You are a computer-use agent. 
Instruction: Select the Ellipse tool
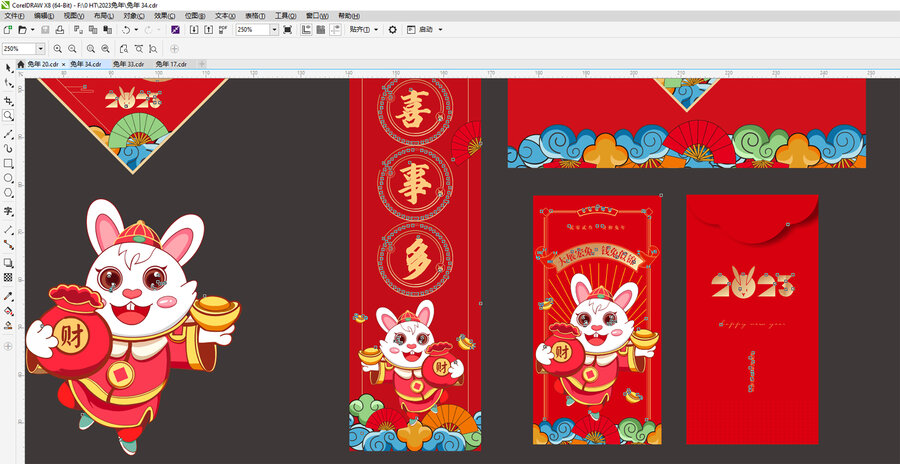(8, 179)
